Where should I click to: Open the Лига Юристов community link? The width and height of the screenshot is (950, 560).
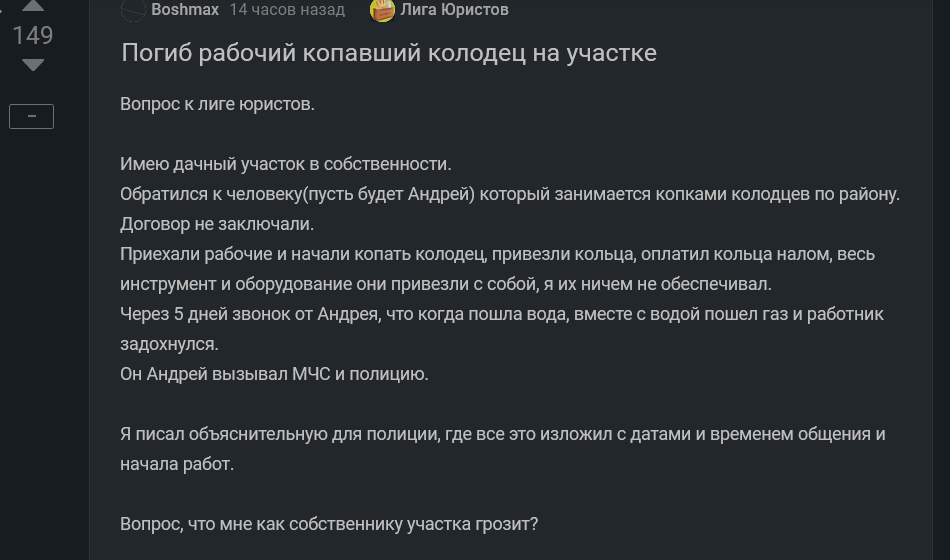454,10
